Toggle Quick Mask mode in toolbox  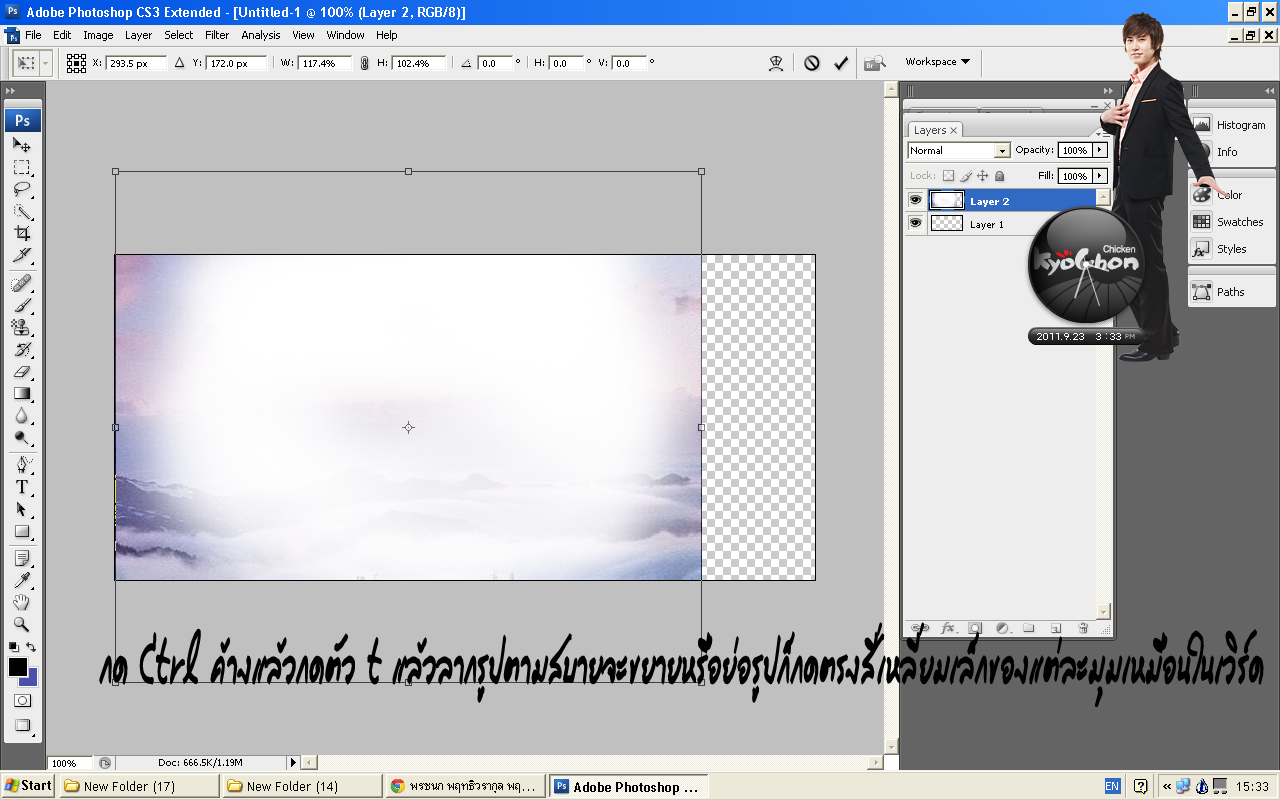[x=22, y=701]
